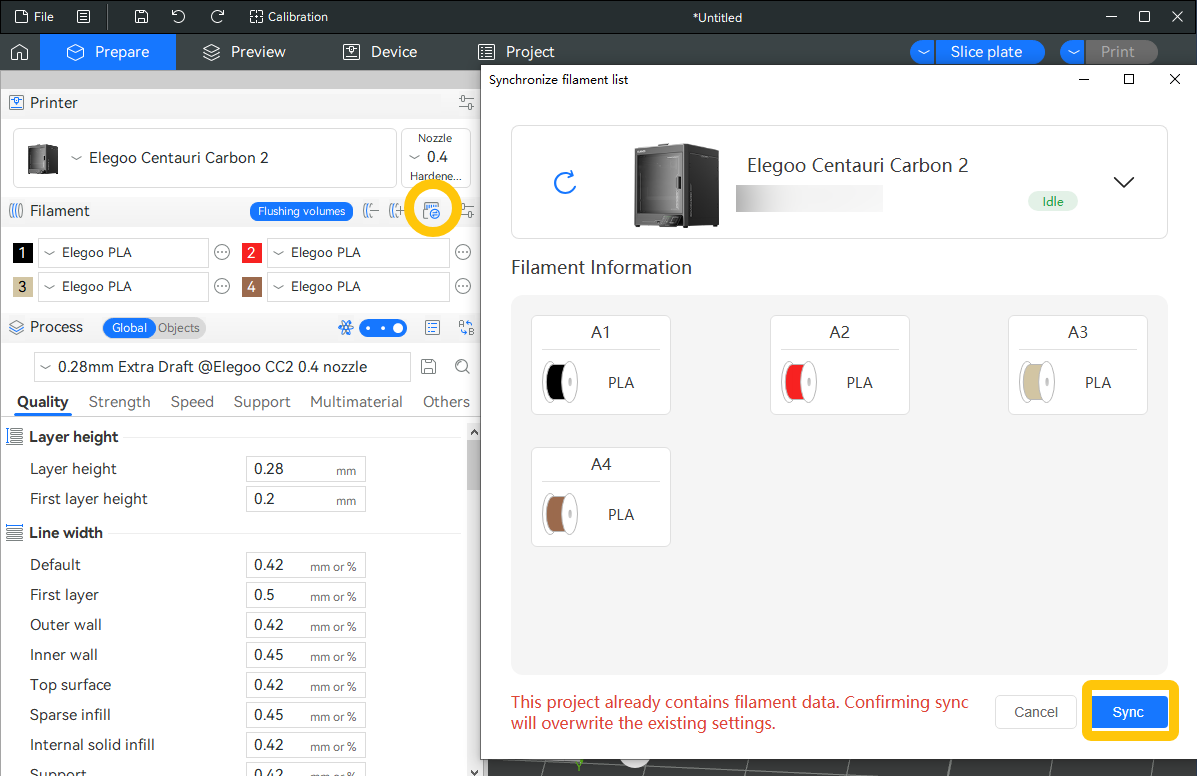Click the First layer height value field
Screen dimensions: 1197x776
coord(305,500)
